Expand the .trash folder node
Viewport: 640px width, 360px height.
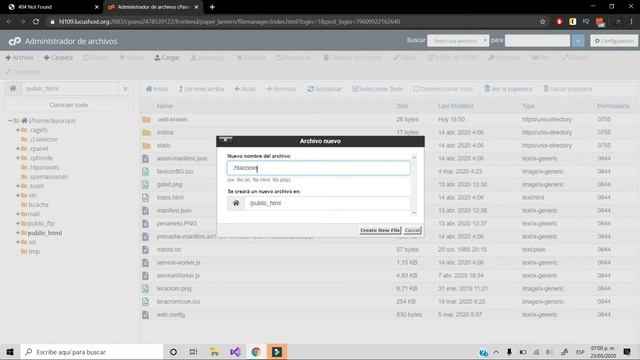[x=18, y=186]
